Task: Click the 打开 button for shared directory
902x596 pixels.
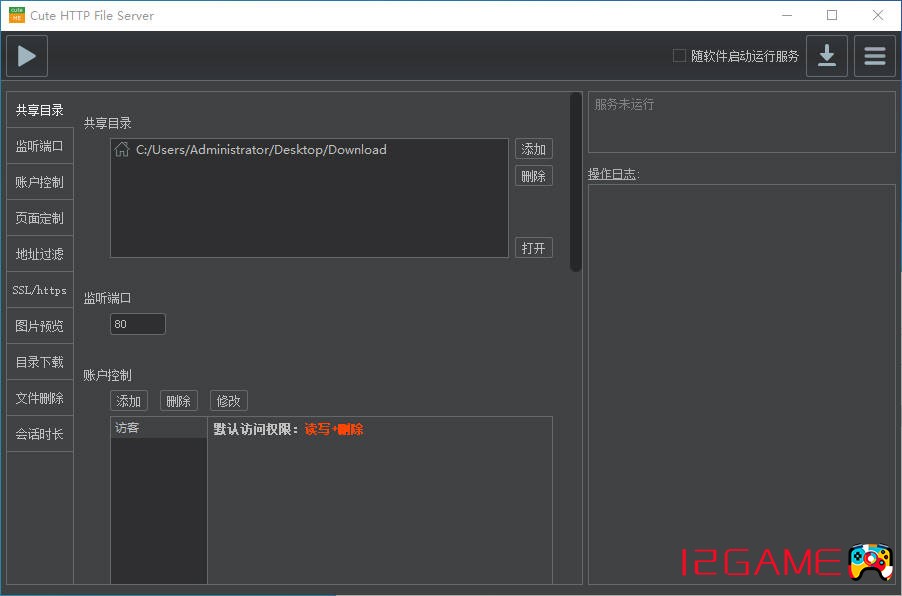Action: (x=533, y=247)
